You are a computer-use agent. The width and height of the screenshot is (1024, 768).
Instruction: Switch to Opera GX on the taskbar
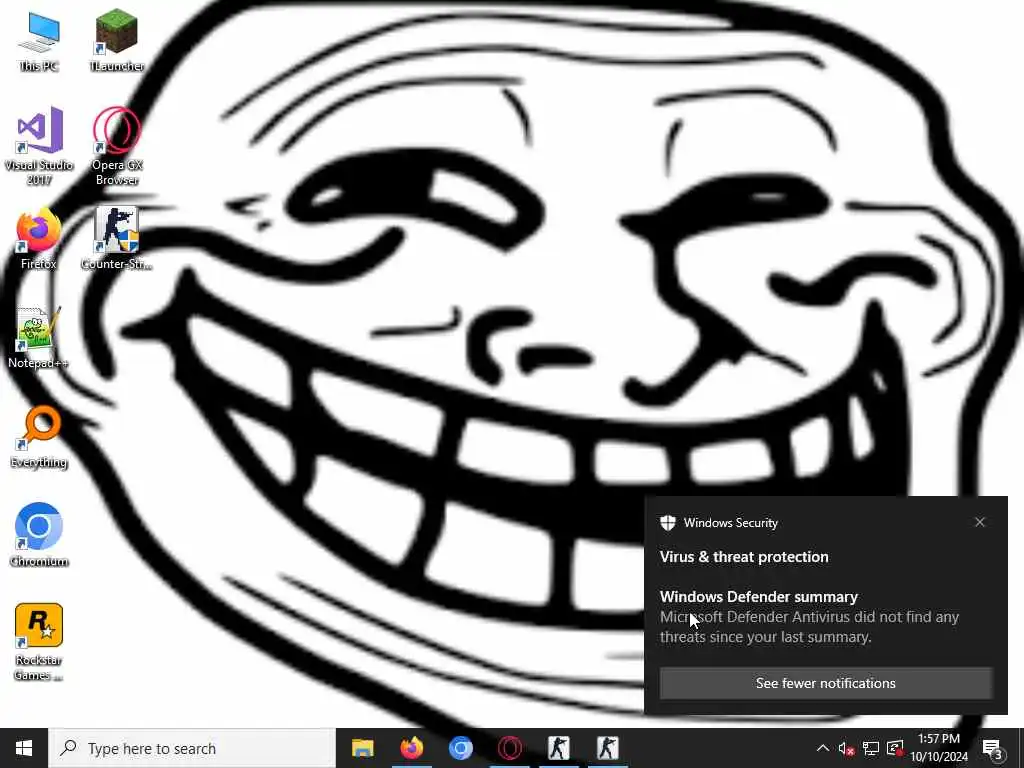(x=509, y=748)
